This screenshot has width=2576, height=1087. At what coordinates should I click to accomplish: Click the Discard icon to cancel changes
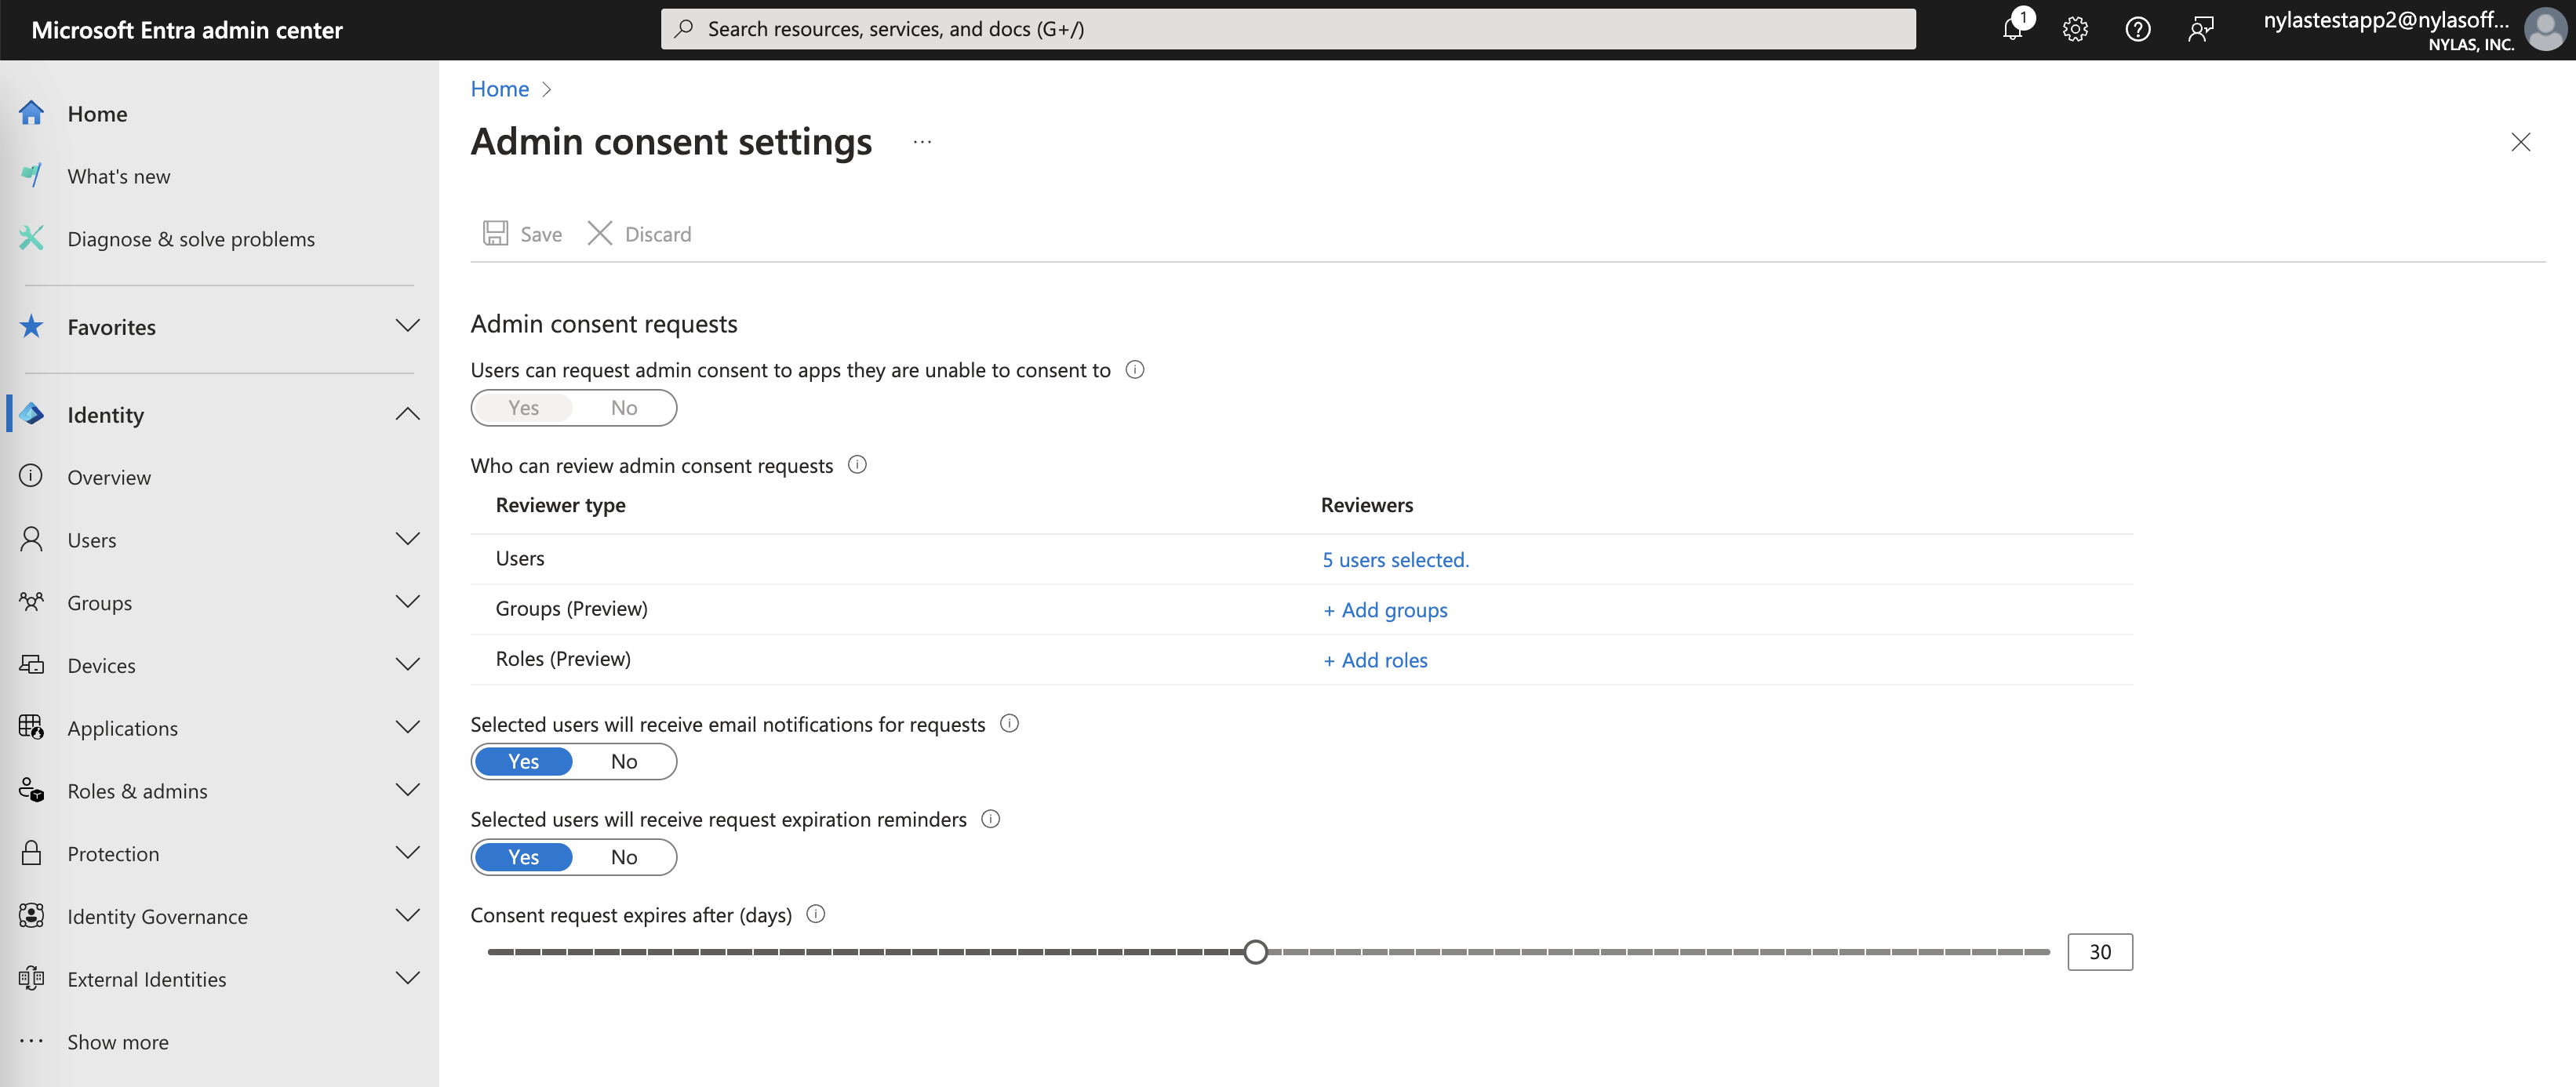tap(603, 233)
